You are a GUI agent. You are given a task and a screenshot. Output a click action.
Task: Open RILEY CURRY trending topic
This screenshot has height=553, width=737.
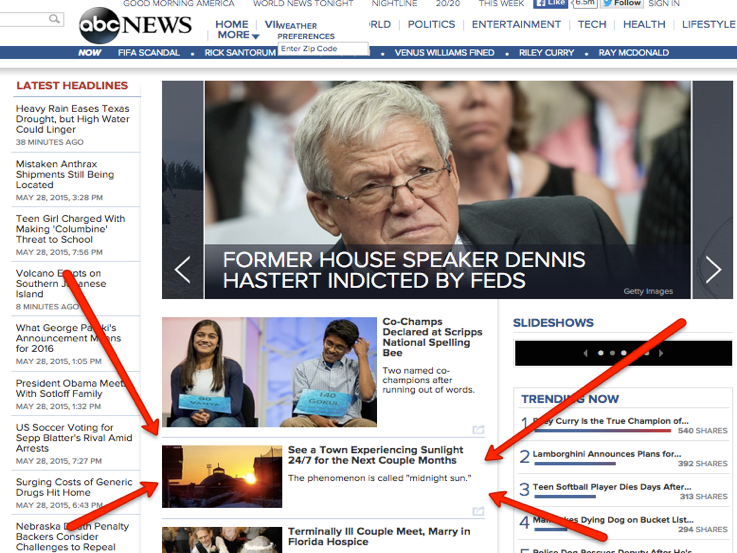coord(546,53)
